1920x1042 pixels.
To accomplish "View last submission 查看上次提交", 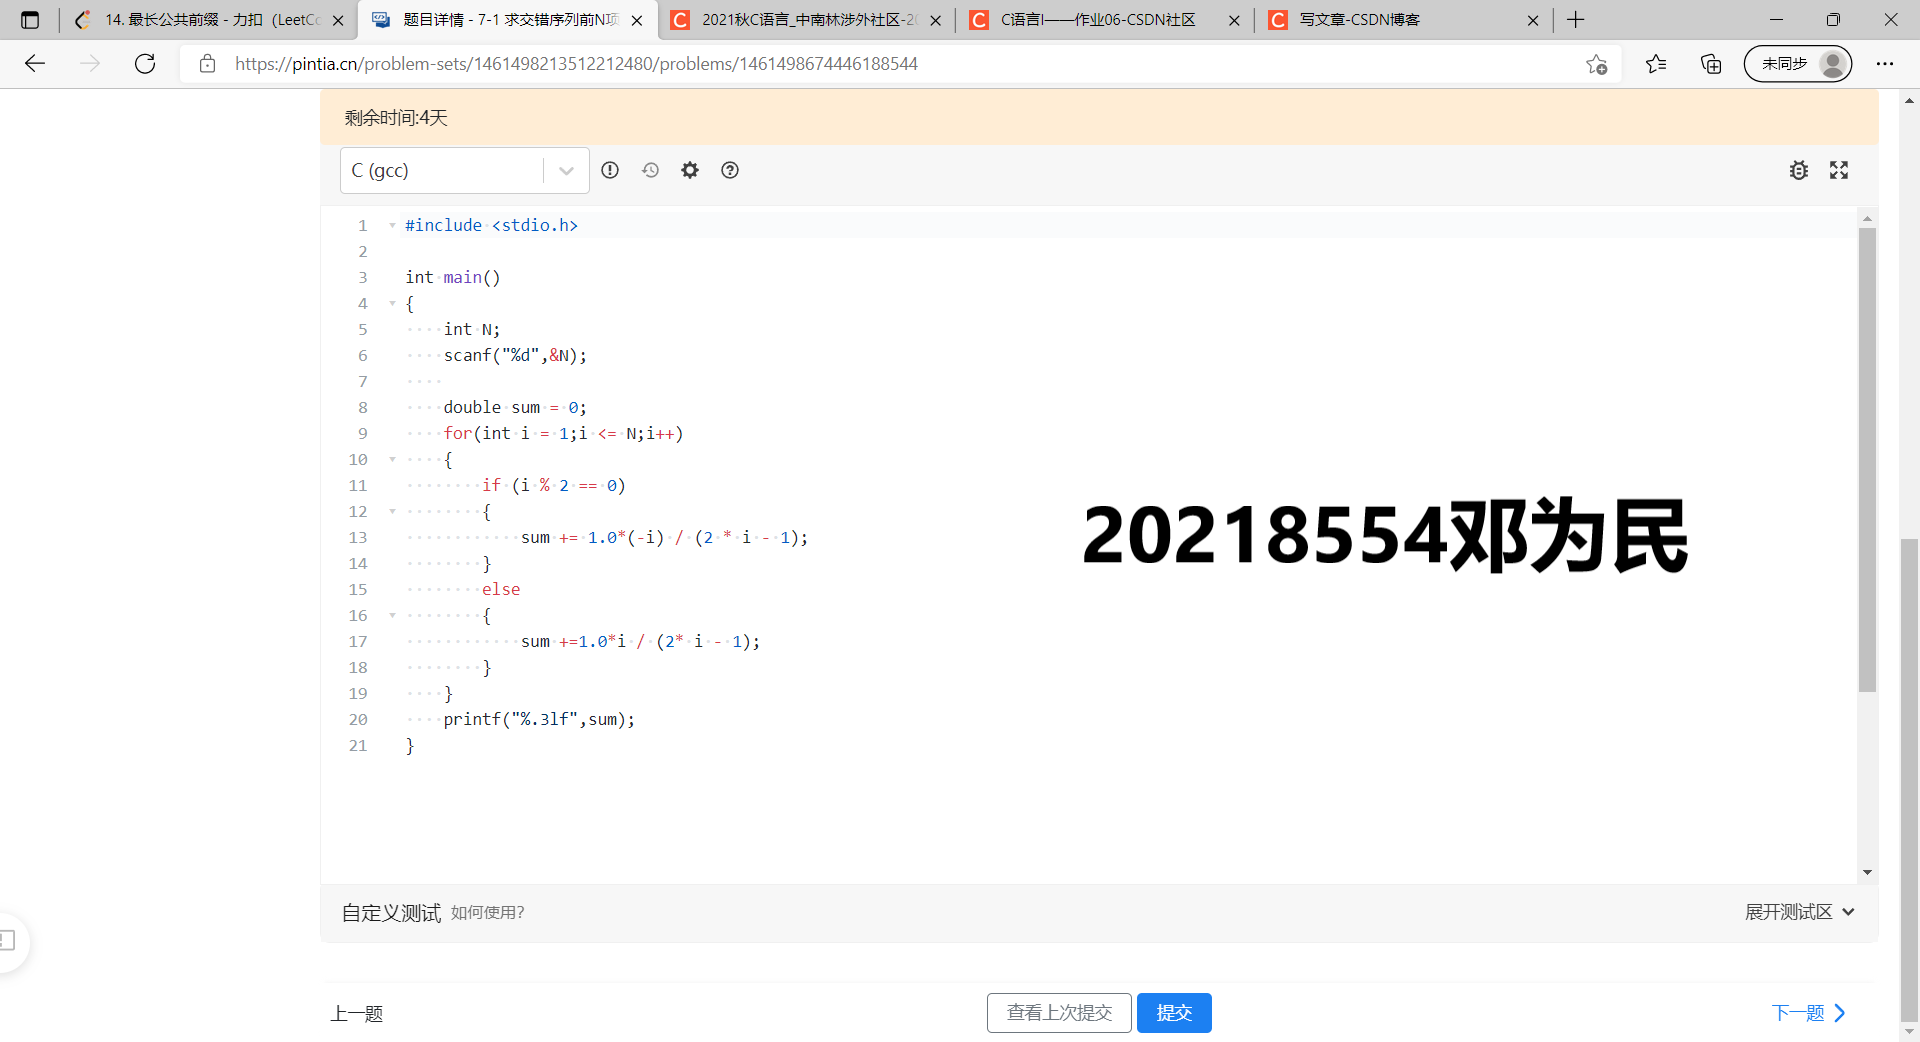I will pyautogui.click(x=1059, y=1013).
